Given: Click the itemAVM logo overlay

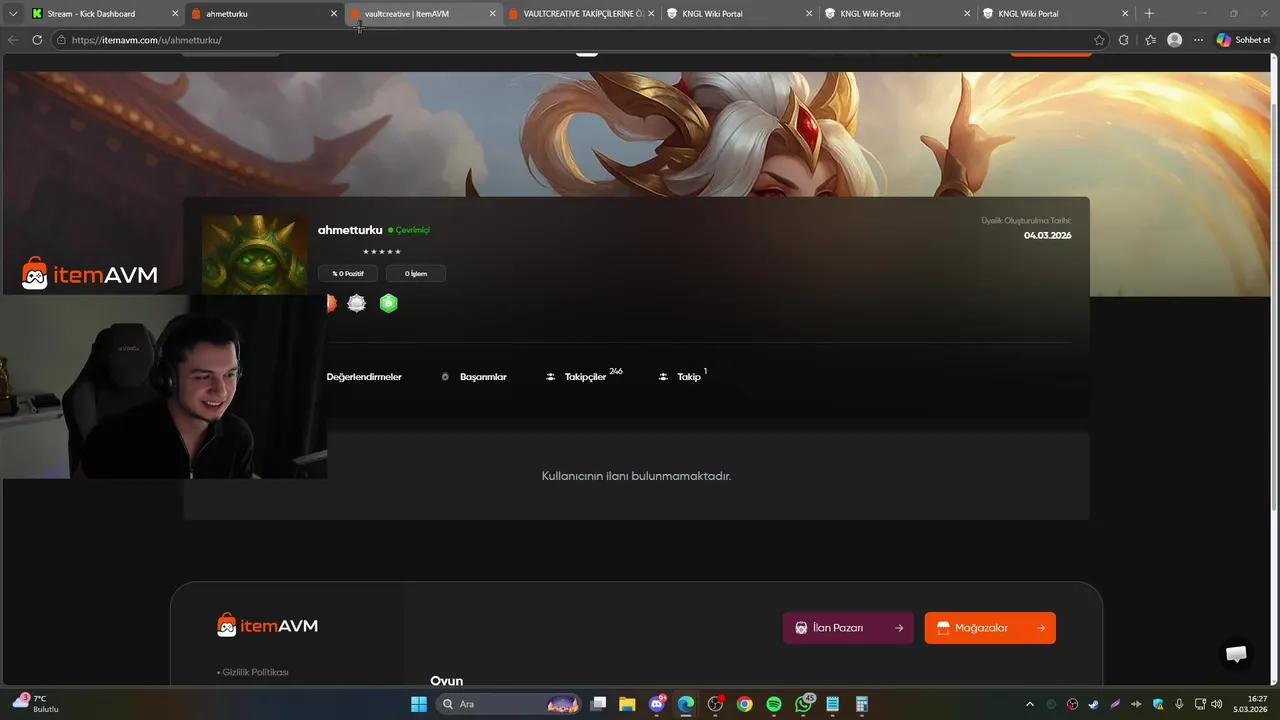Looking at the screenshot, I should (90, 274).
